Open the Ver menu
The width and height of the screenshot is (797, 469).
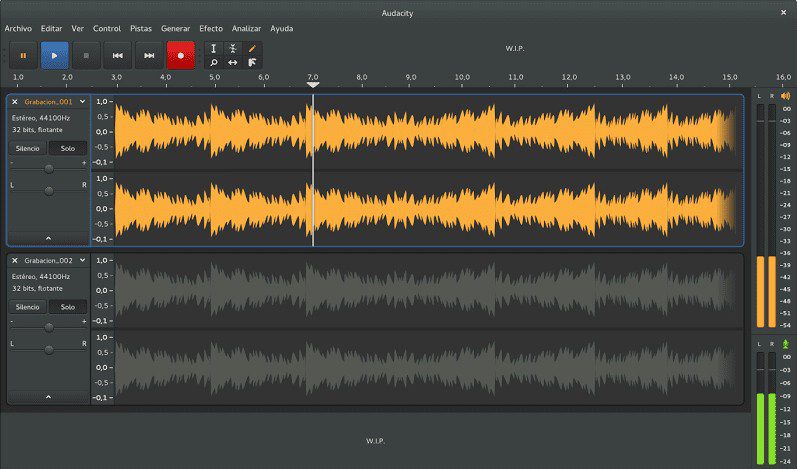[x=77, y=28]
